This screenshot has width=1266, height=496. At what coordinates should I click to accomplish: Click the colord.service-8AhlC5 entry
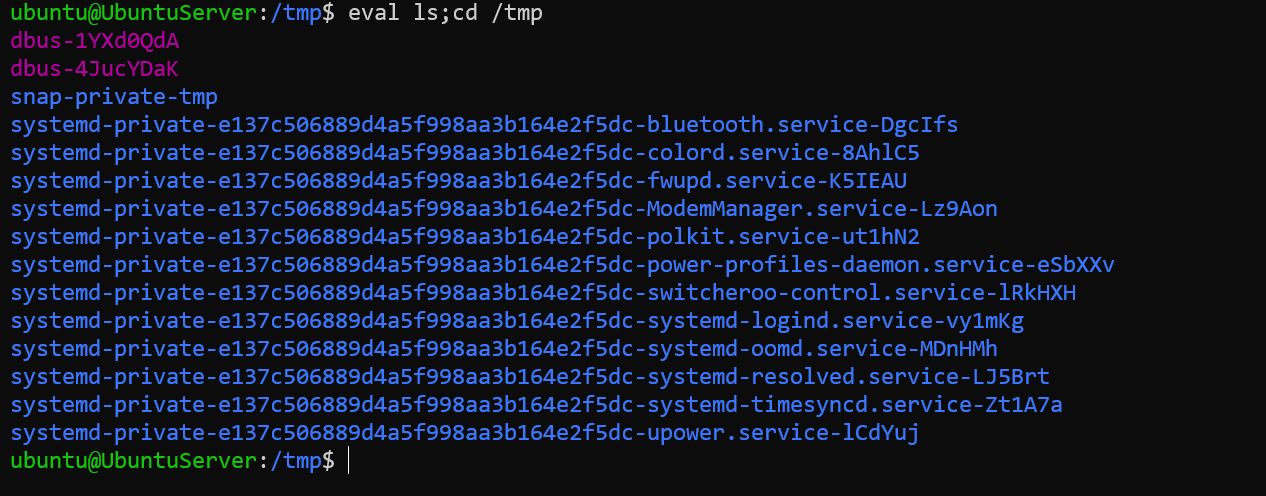[x=465, y=154]
